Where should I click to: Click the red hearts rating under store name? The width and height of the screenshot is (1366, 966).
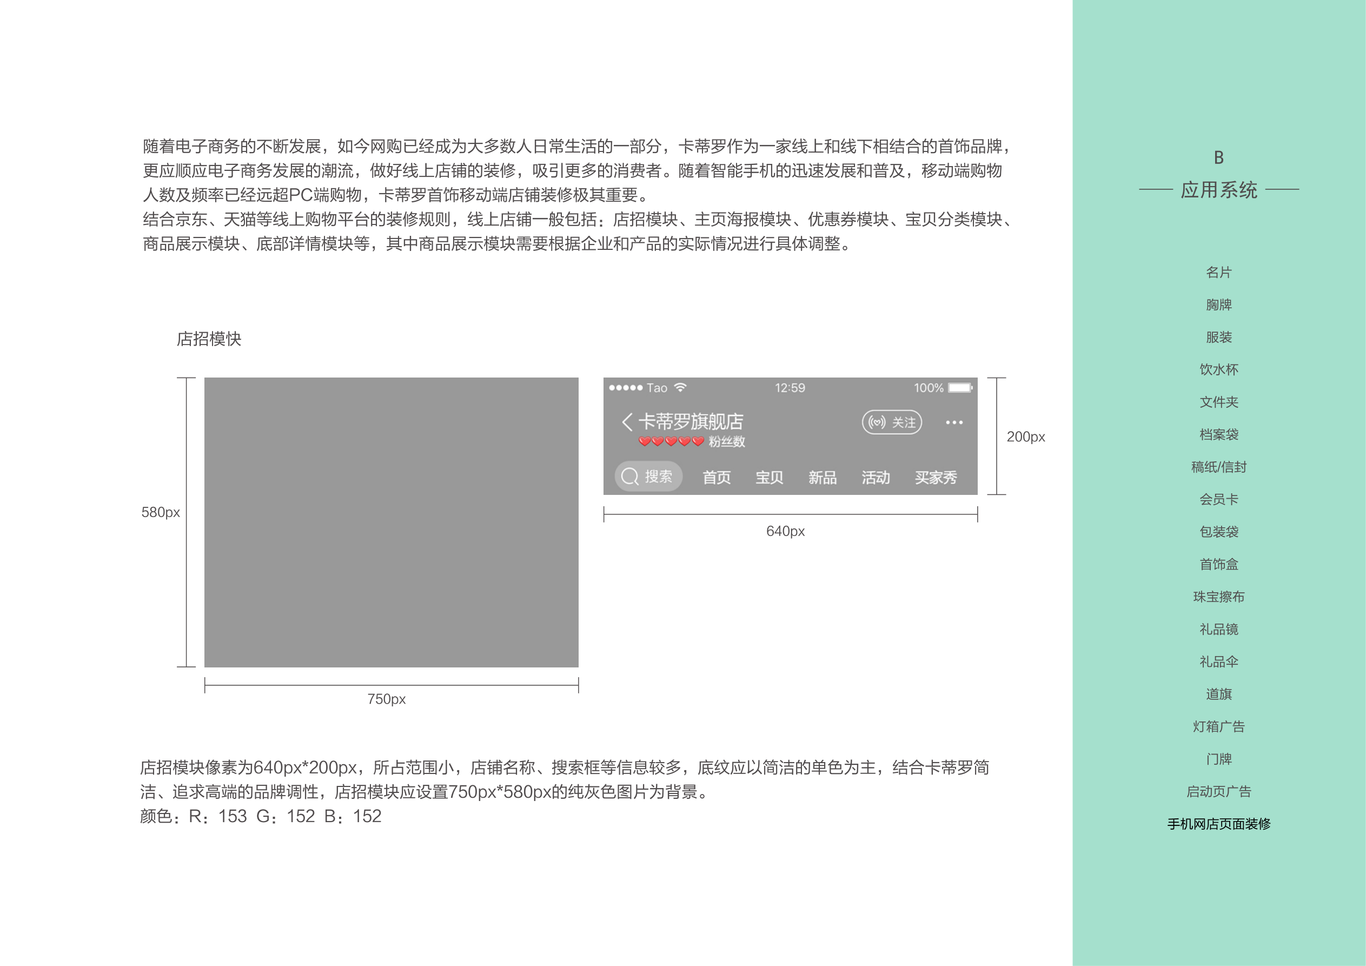click(x=671, y=441)
